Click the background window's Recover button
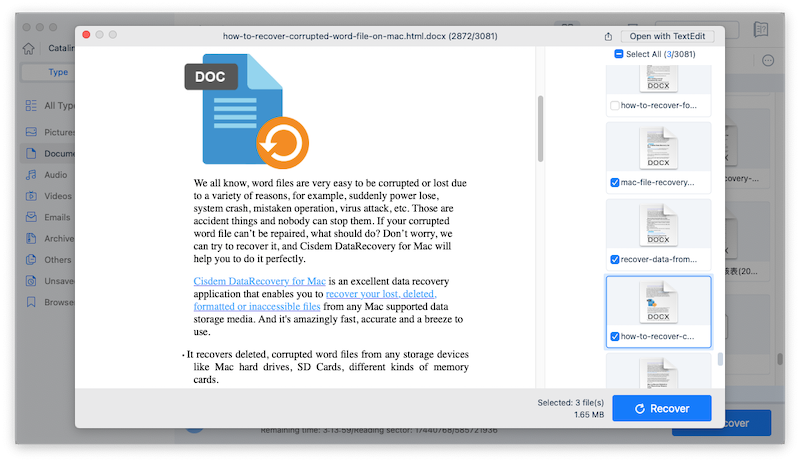This screenshot has width=800, height=462. click(x=747, y=423)
